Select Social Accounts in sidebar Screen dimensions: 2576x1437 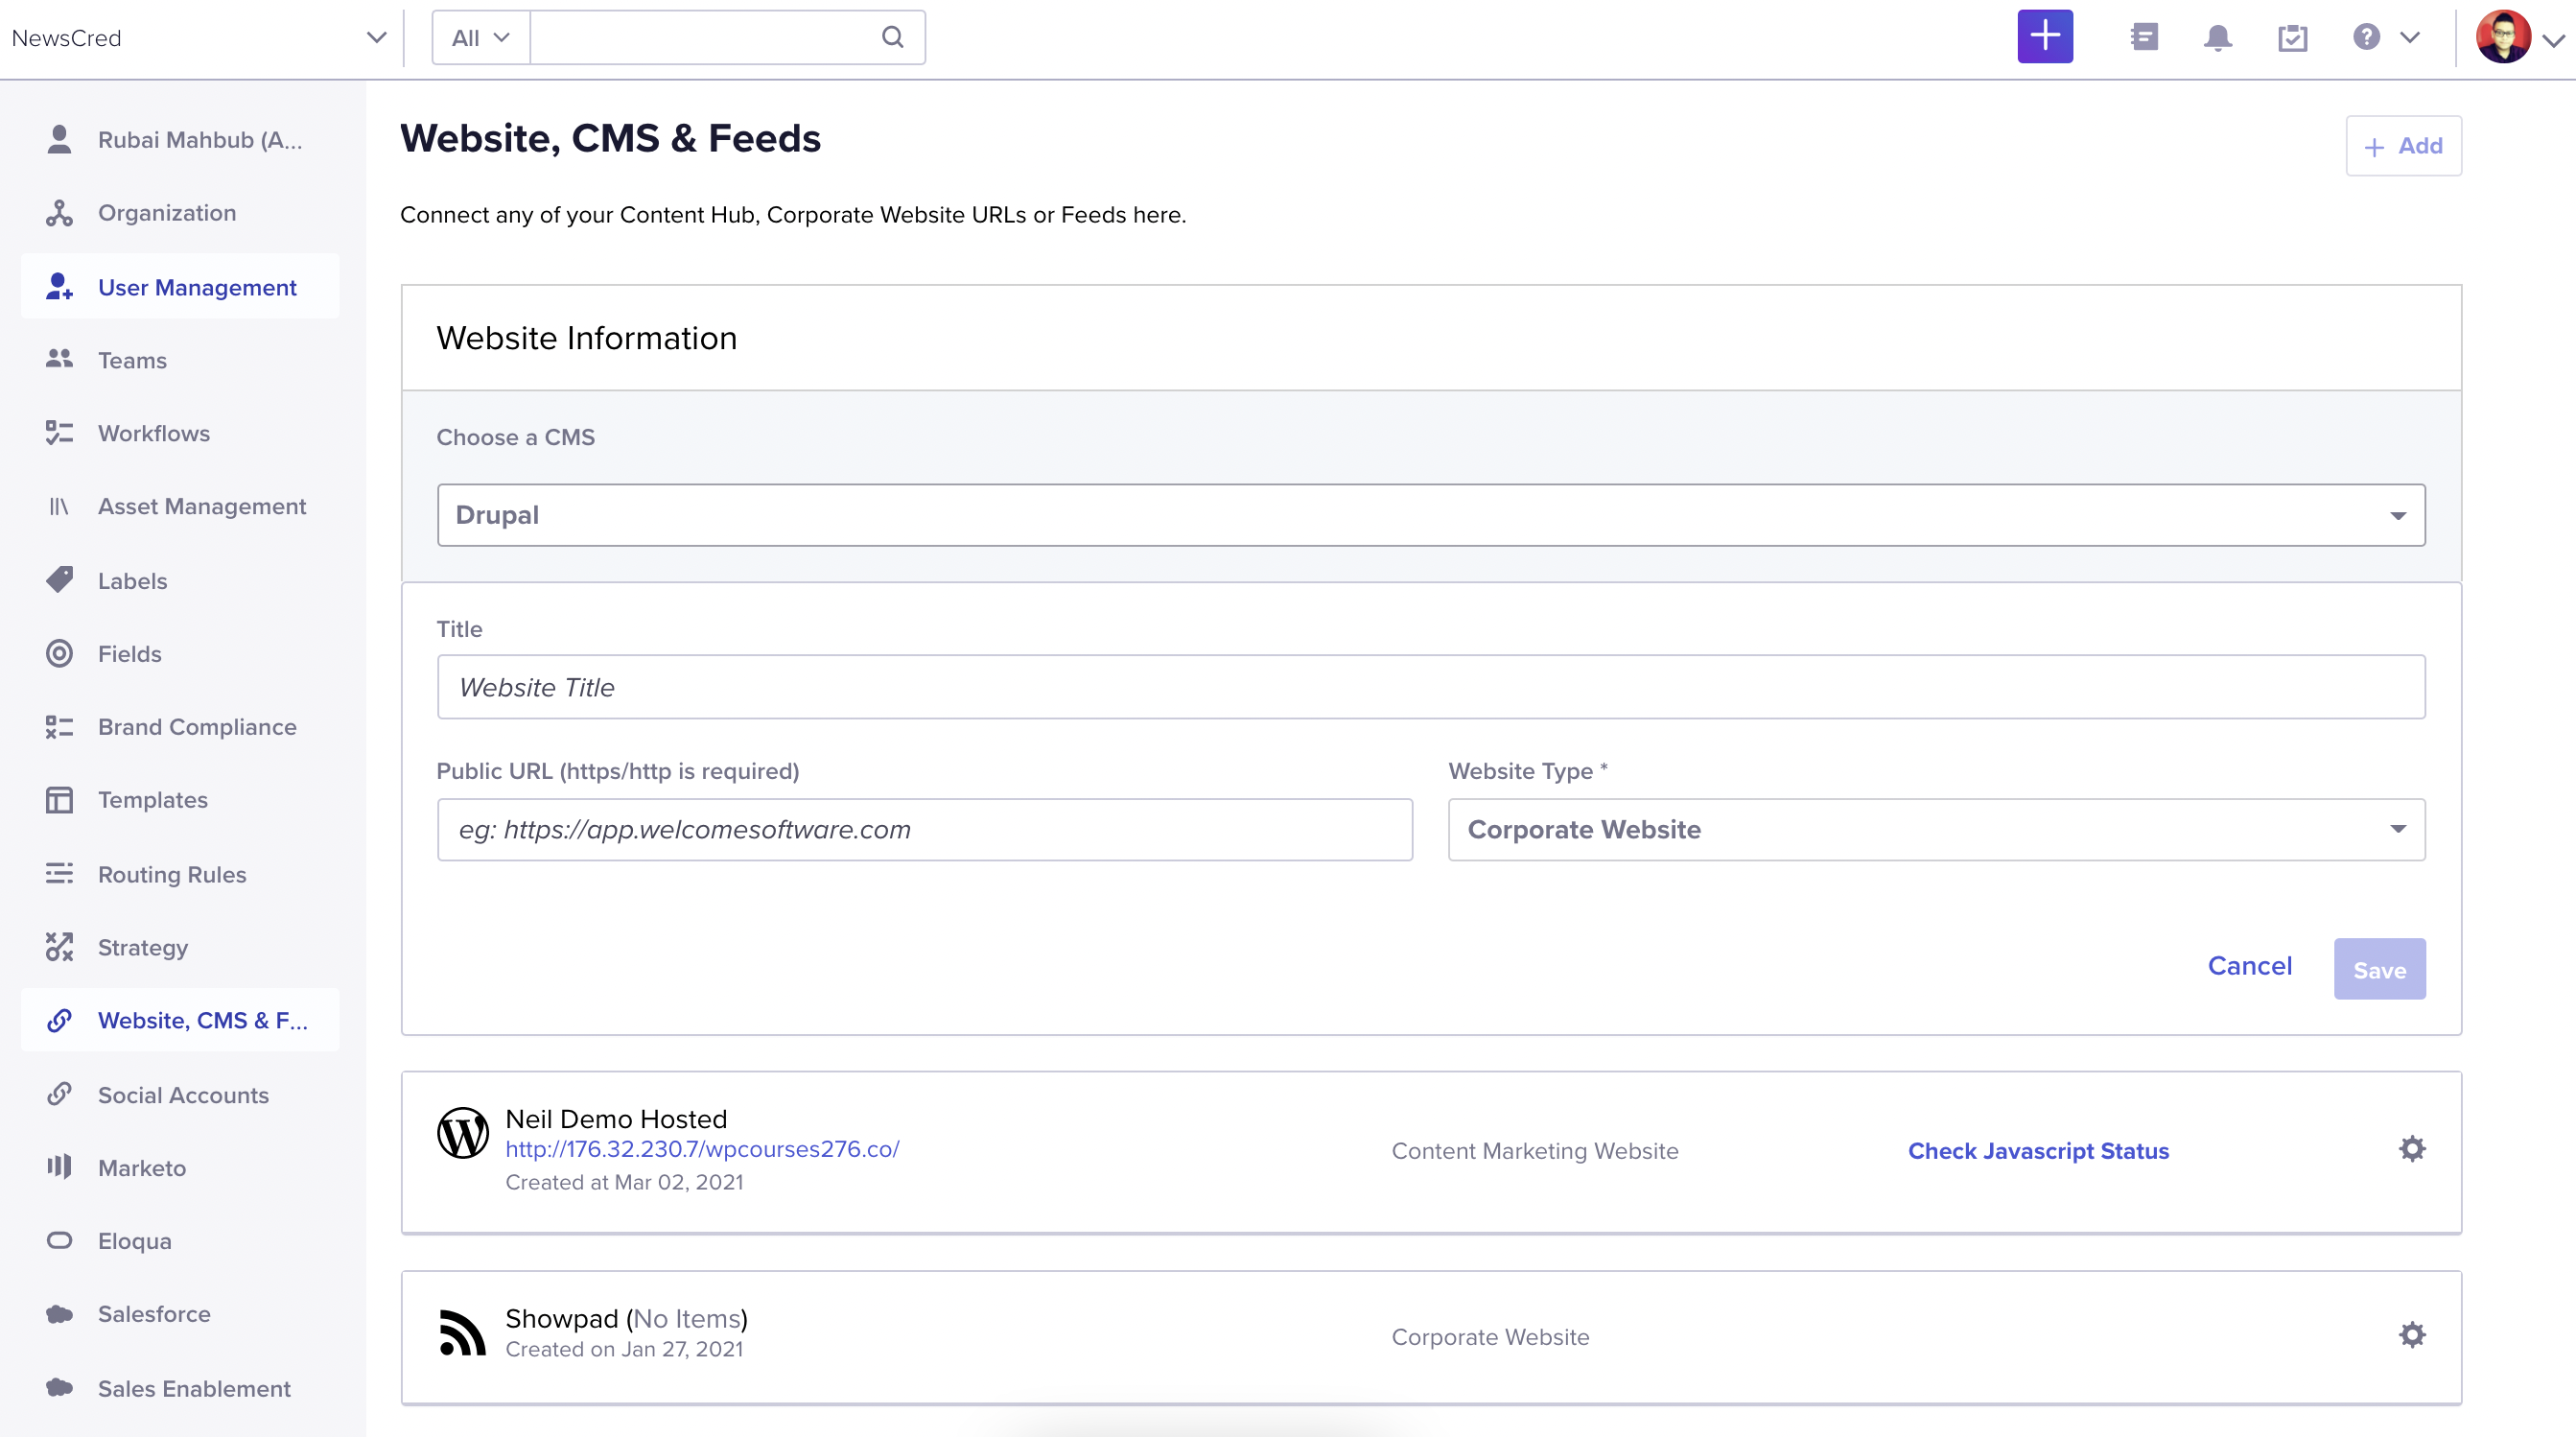coord(183,1095)
